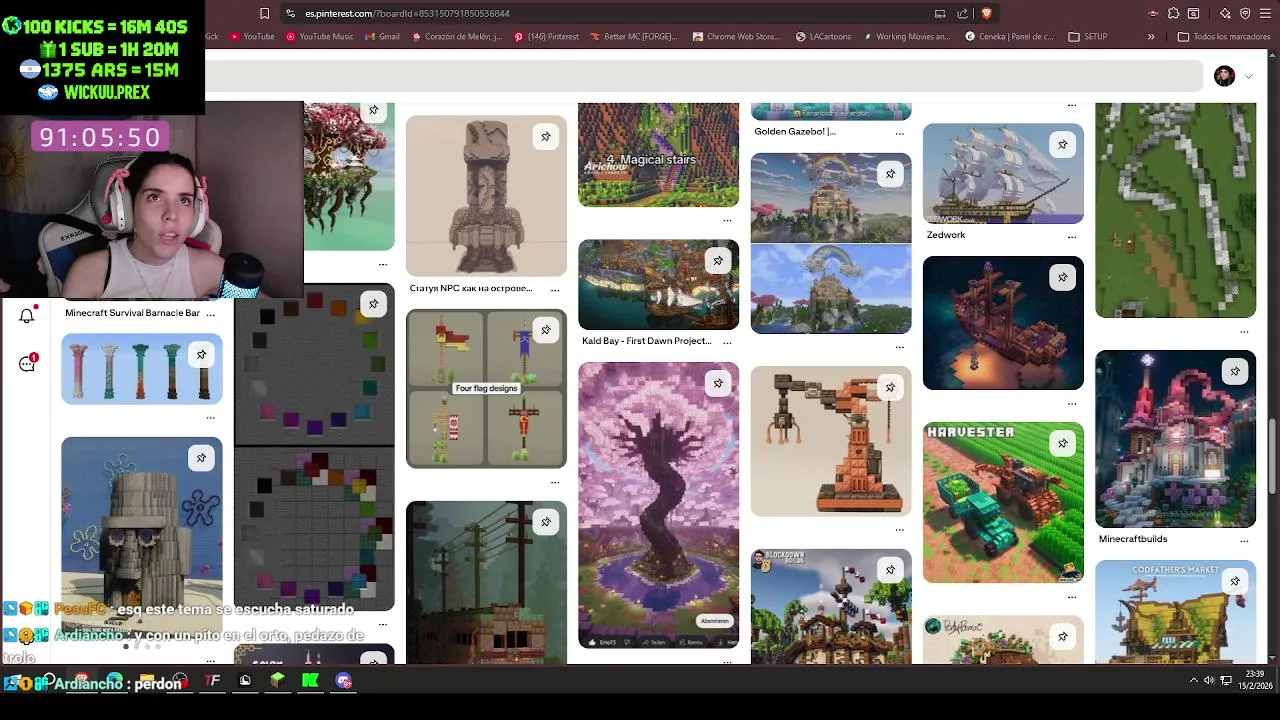The height and width of the screenshot is (720, 1280).
Task: Save the rainbow castle island pin
Action: [x=890, y=174]
